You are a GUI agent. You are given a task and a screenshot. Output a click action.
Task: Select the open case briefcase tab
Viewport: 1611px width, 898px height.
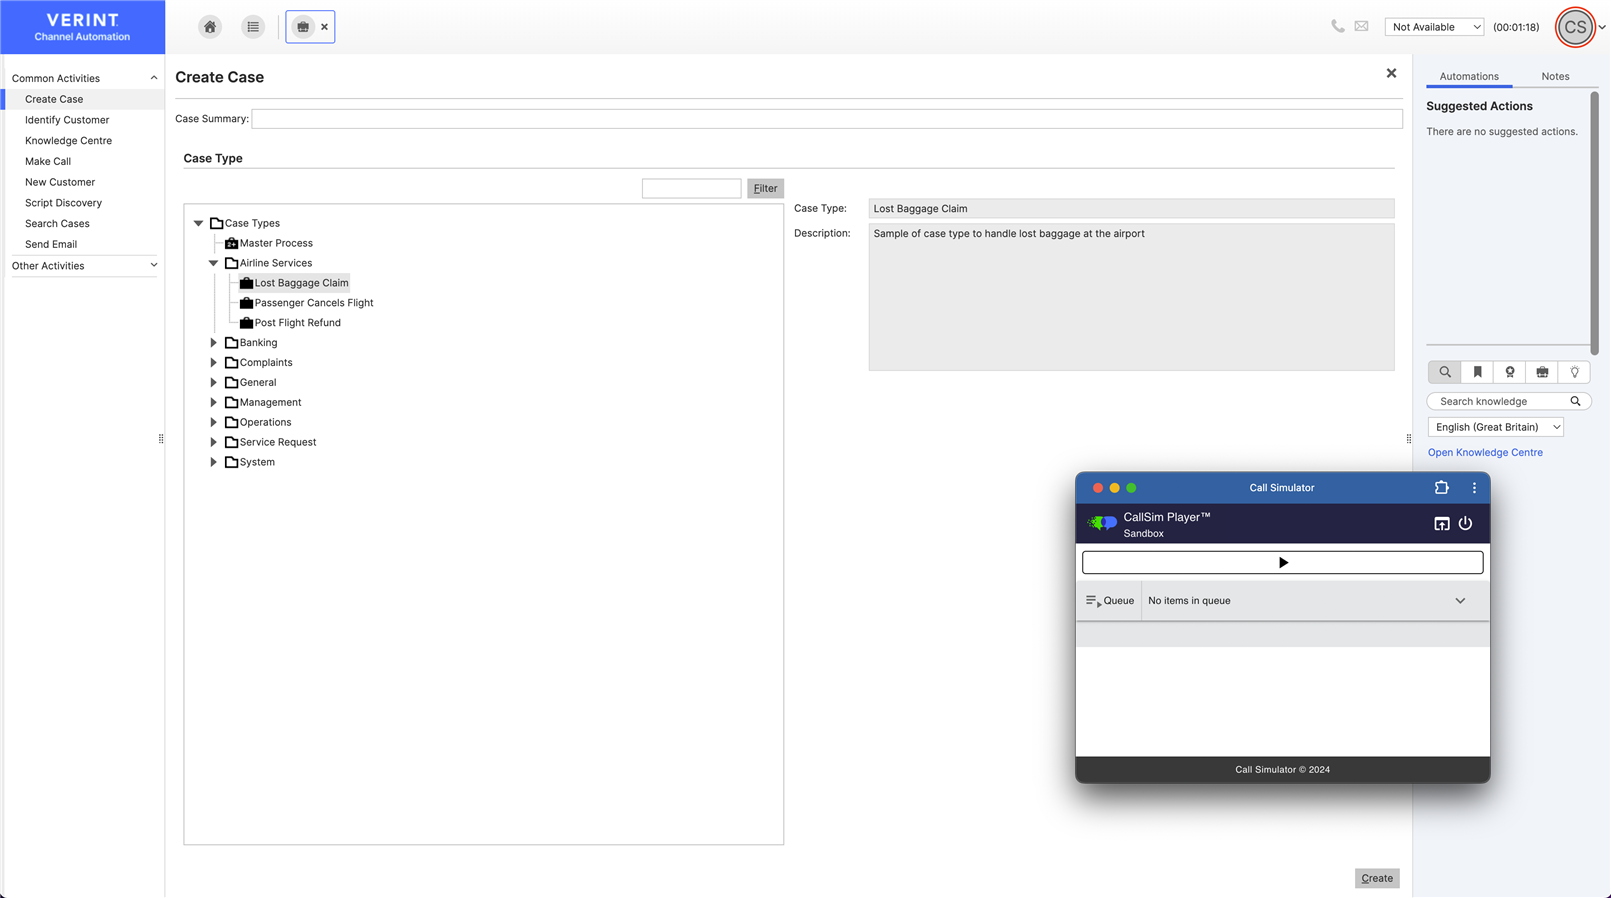[x=303, y=27]
